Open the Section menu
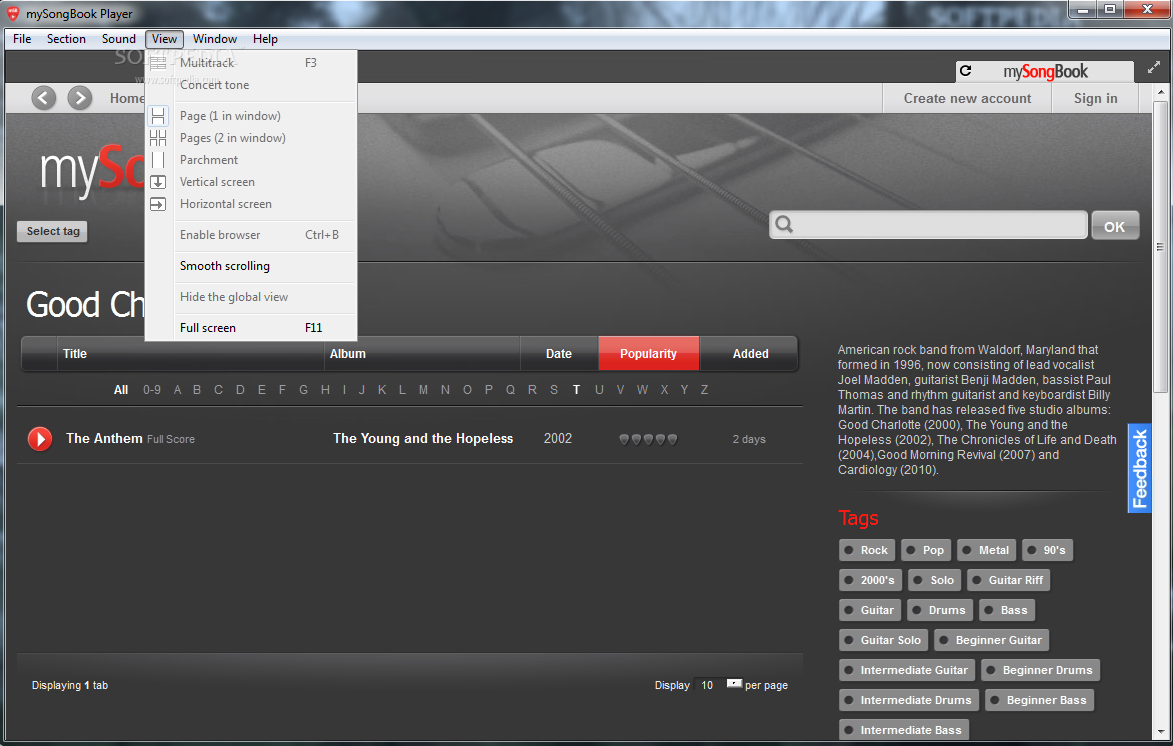The width and height of the screenshot is (1173, 746). 66,39
